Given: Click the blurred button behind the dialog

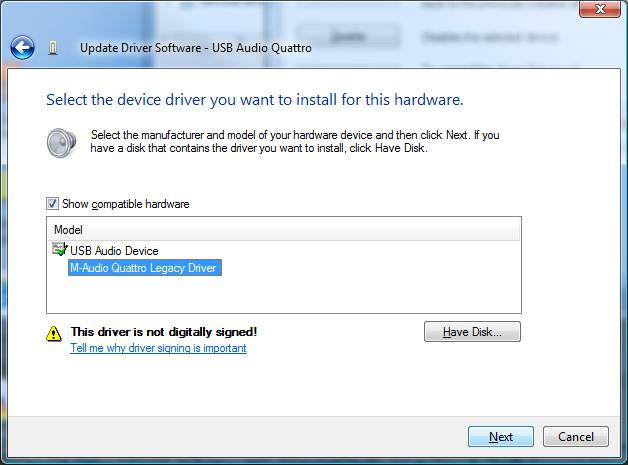Looking at the screenshot, I should (346, 37).
